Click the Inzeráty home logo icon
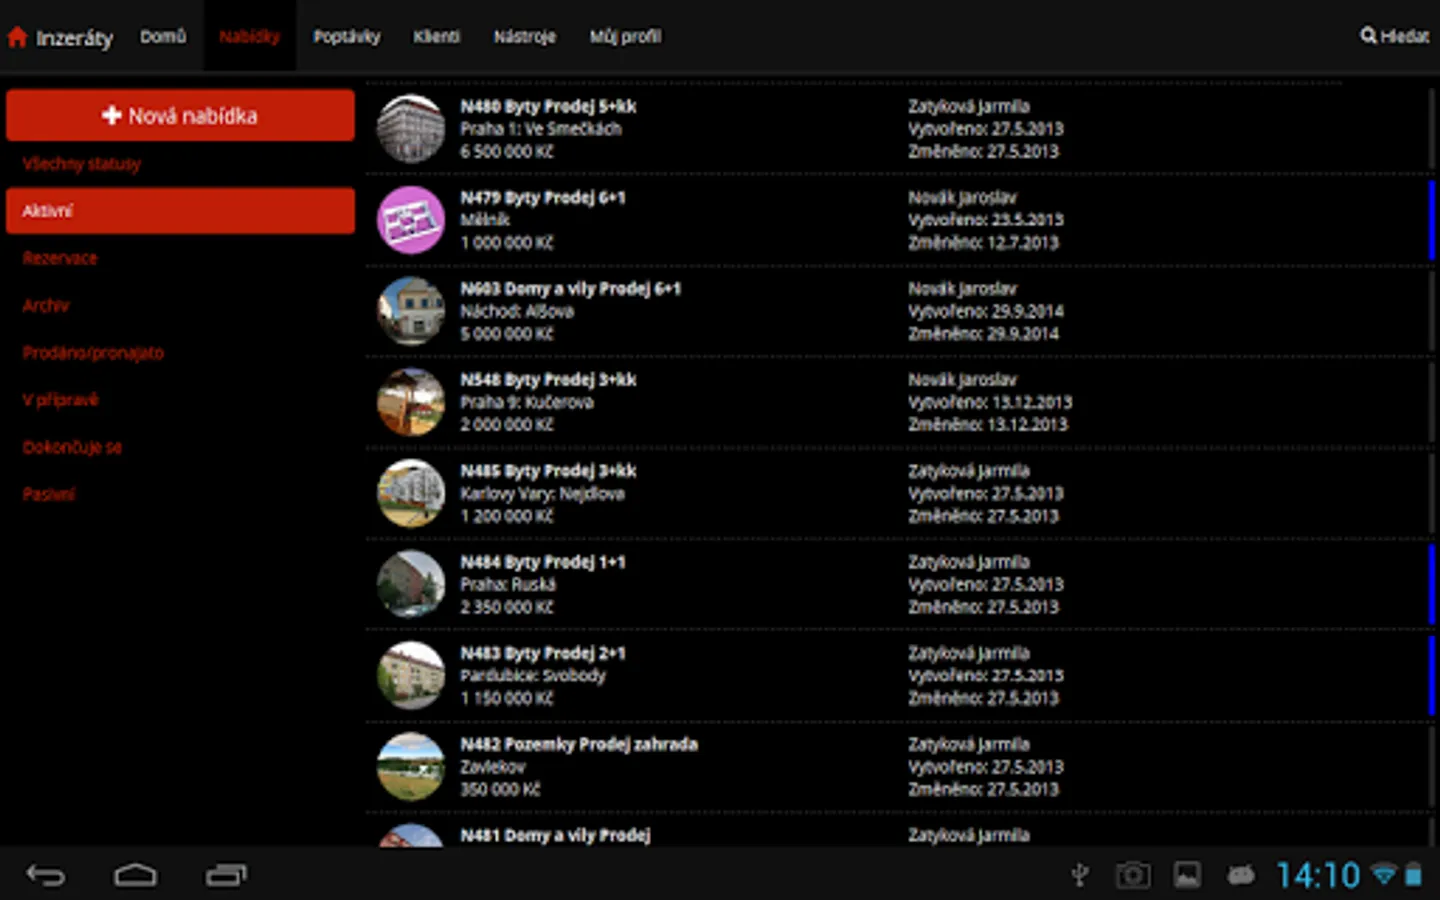 [x=17, y=38]
